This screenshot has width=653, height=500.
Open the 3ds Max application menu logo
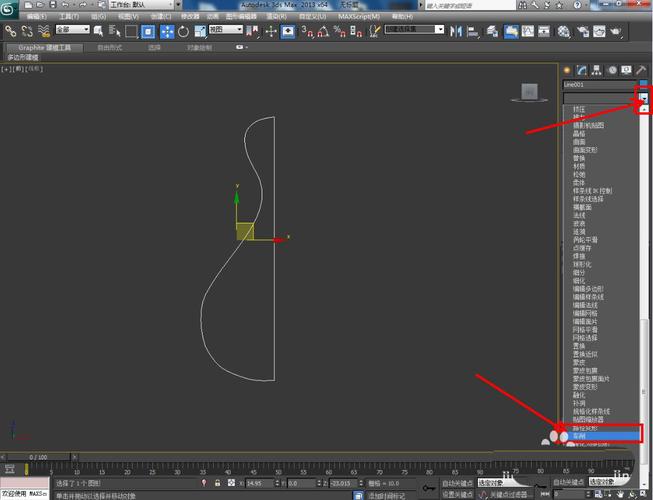point(8,9)
